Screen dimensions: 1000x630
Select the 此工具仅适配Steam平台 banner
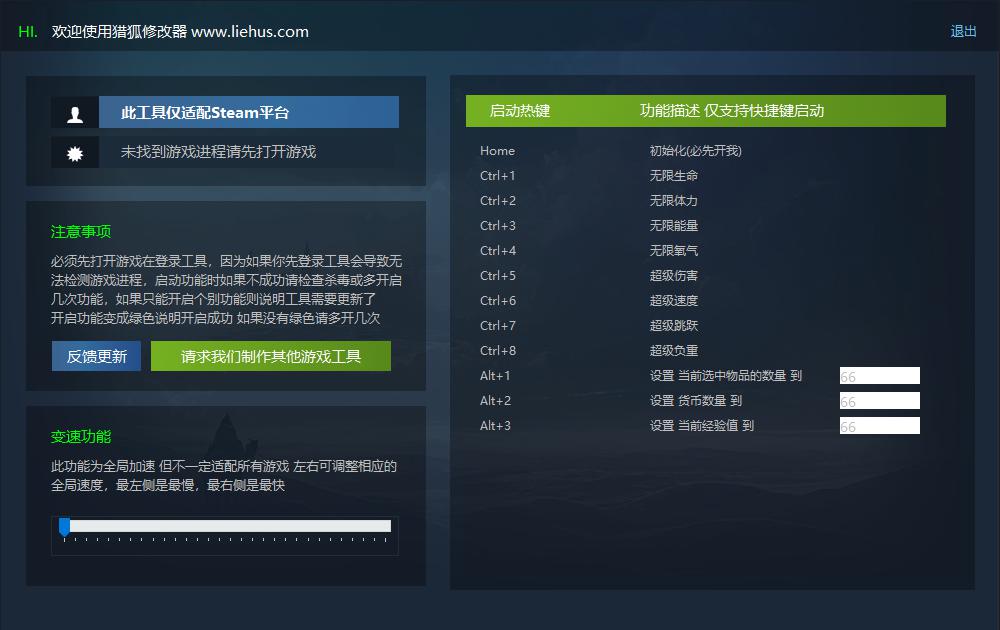pyautogui.click(x=249, y=112)
